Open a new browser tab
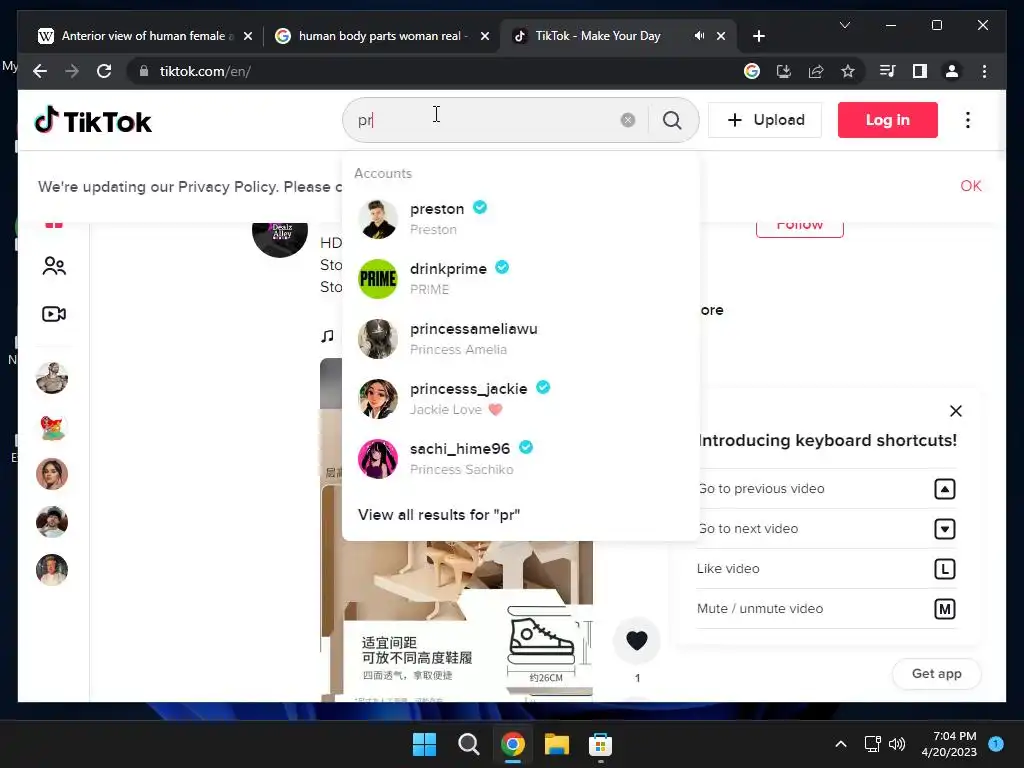This screenshot has height=768, width=1024. click(x=758, y=37)
